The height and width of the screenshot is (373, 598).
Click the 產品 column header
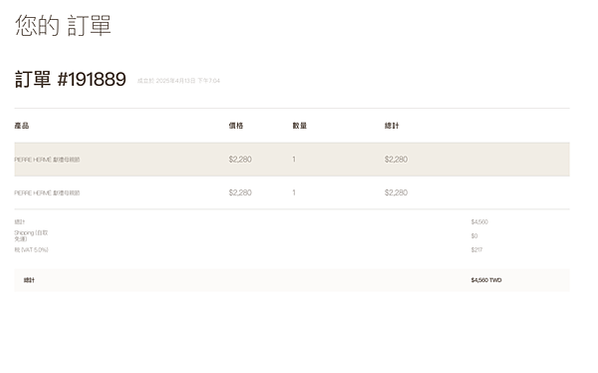click(x=22, y=125)
